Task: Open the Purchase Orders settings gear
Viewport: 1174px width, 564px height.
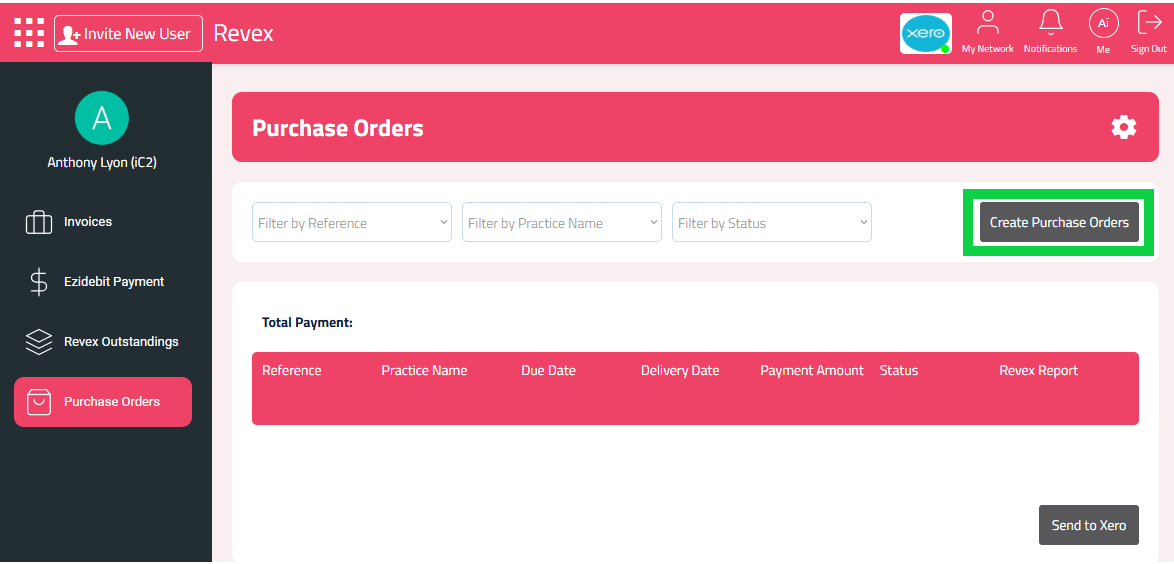Action: click(x=1123, y=127)
